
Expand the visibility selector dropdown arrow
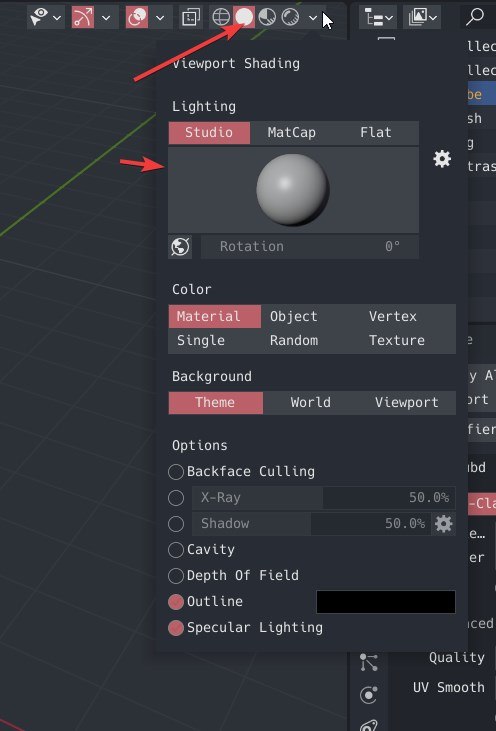point(57,18)
